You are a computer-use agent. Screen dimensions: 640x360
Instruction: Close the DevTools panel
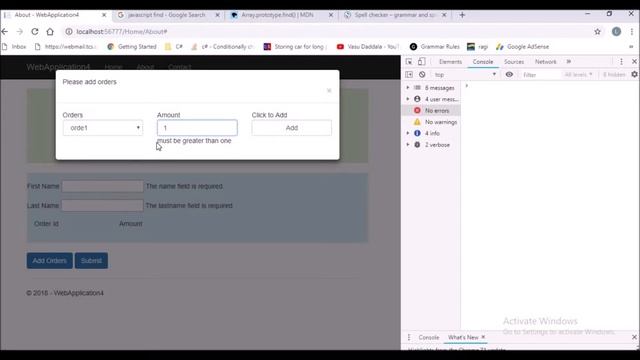pyautogui.click(x=634, y=62)
